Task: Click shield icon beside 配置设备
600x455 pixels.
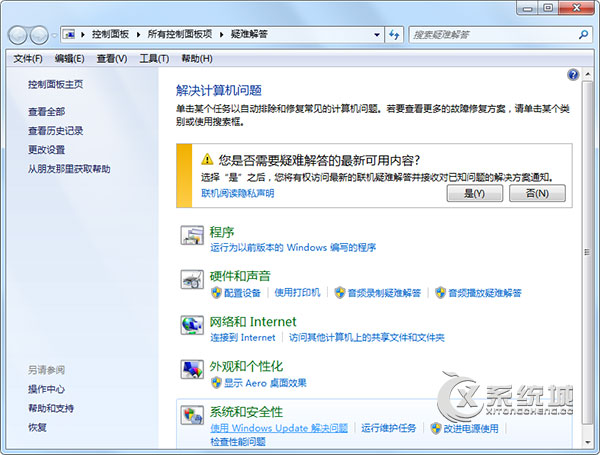Action: point(217,293)
